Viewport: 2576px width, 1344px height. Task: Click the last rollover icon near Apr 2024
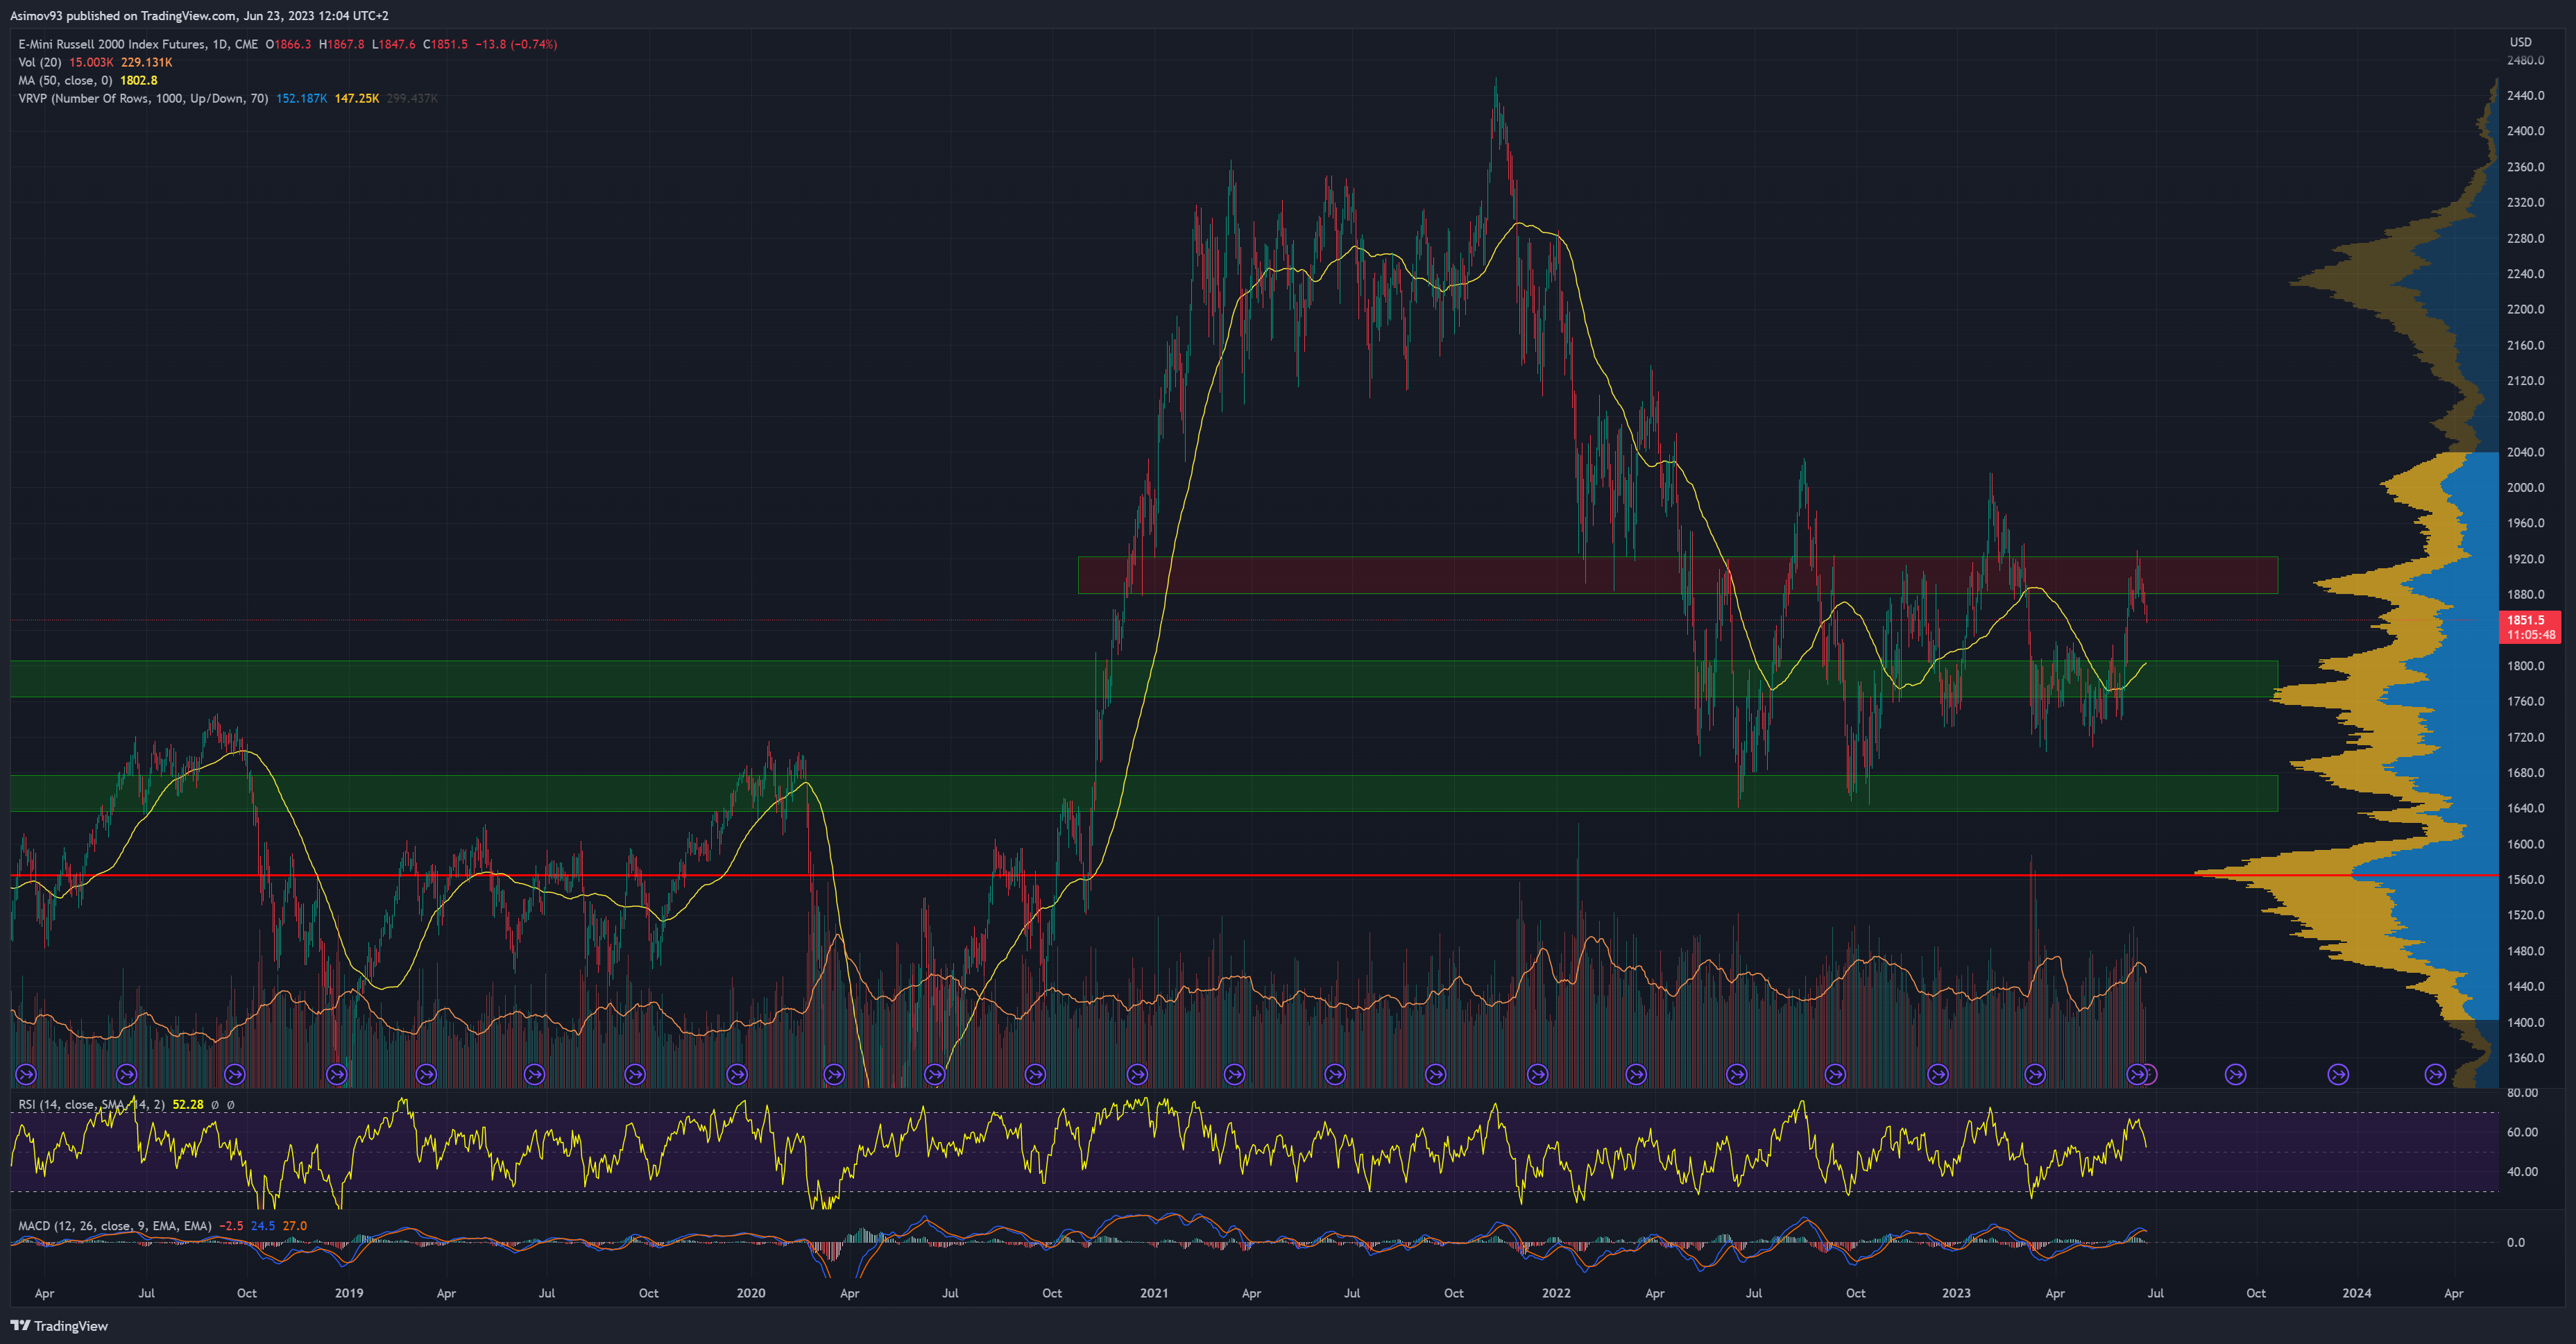tap(2435, 1074)
